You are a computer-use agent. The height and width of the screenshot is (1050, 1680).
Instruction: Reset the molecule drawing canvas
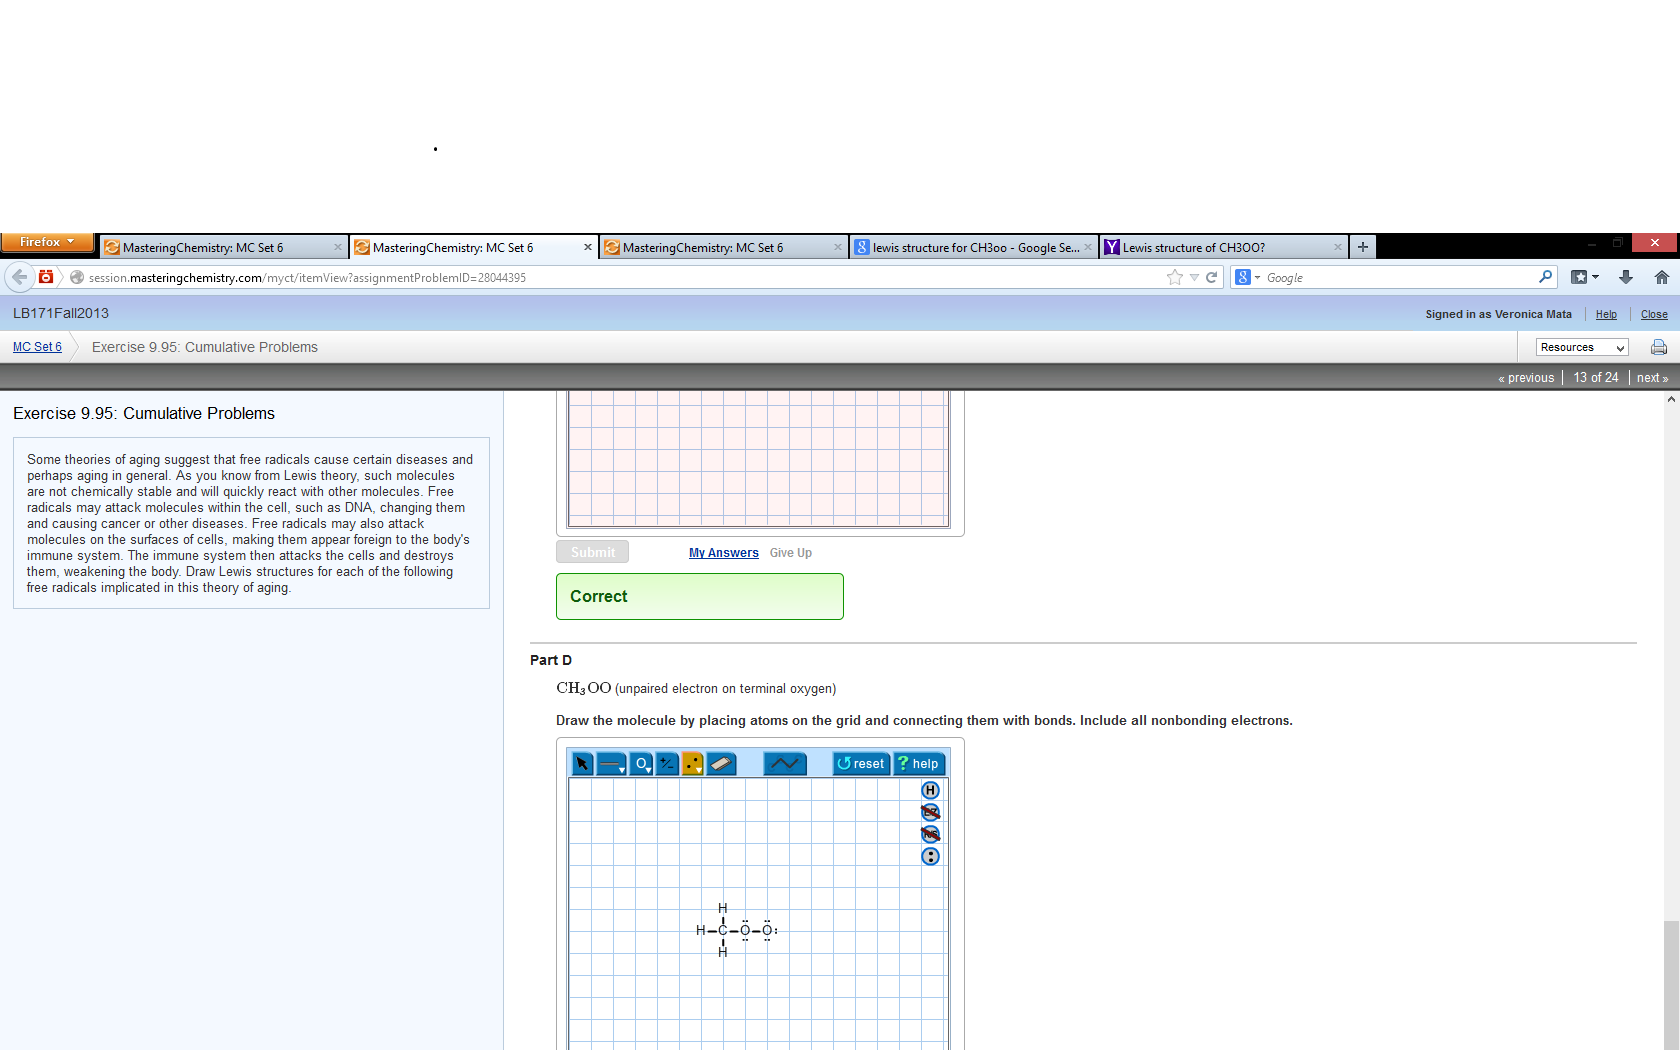pyautogui.click(x=862, y=764)
